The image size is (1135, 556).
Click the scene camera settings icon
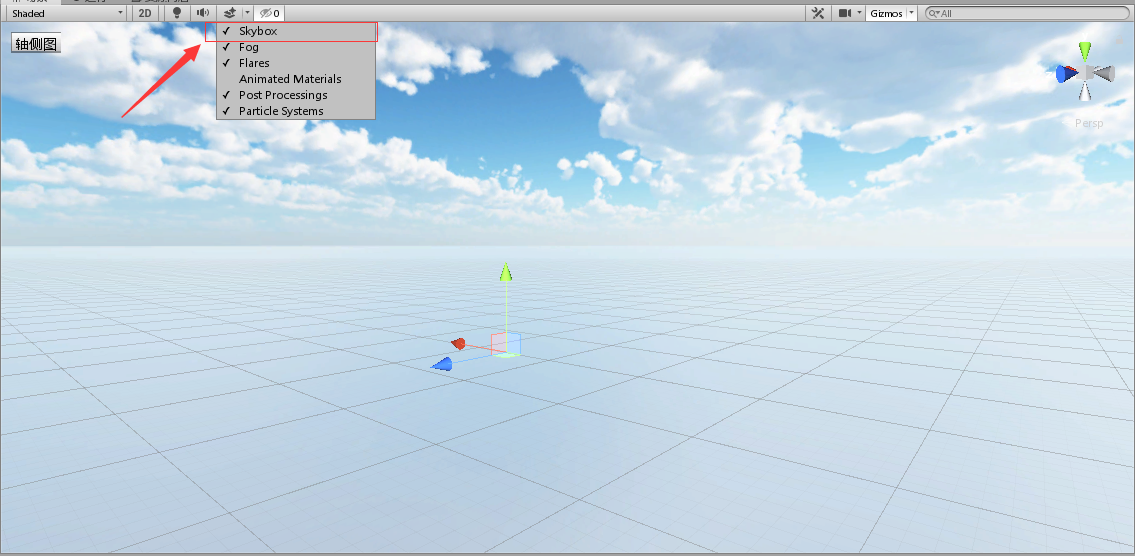(844, 13)
